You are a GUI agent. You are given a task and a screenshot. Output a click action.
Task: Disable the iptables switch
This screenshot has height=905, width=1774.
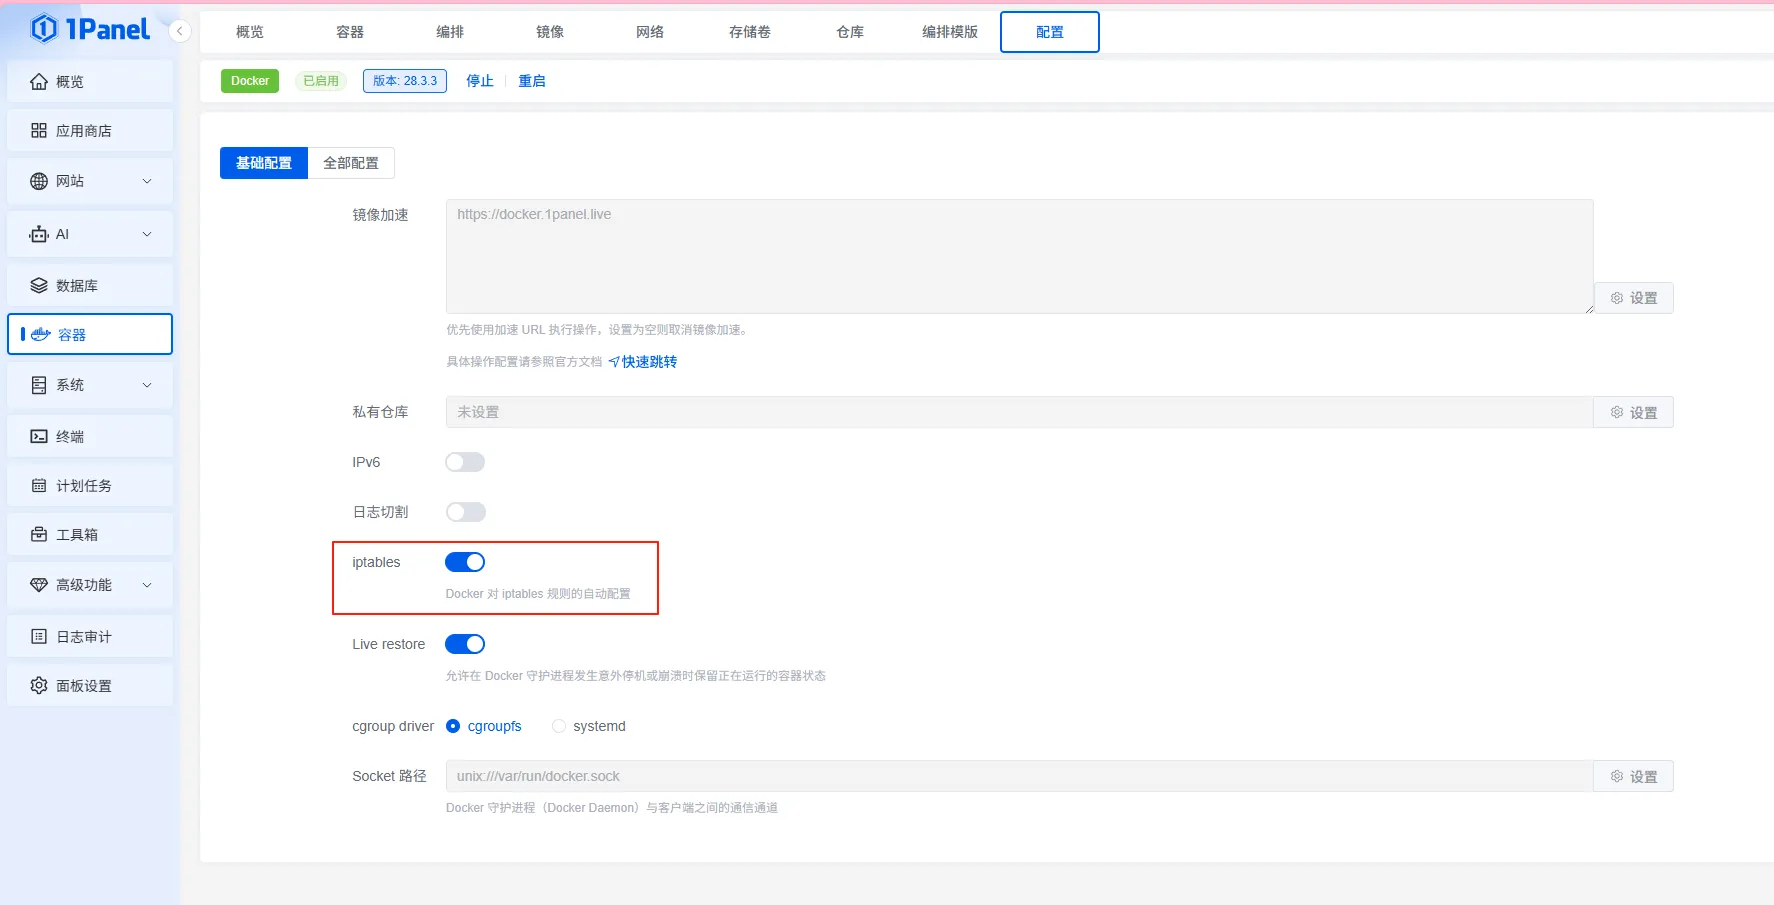click(465, 562)
